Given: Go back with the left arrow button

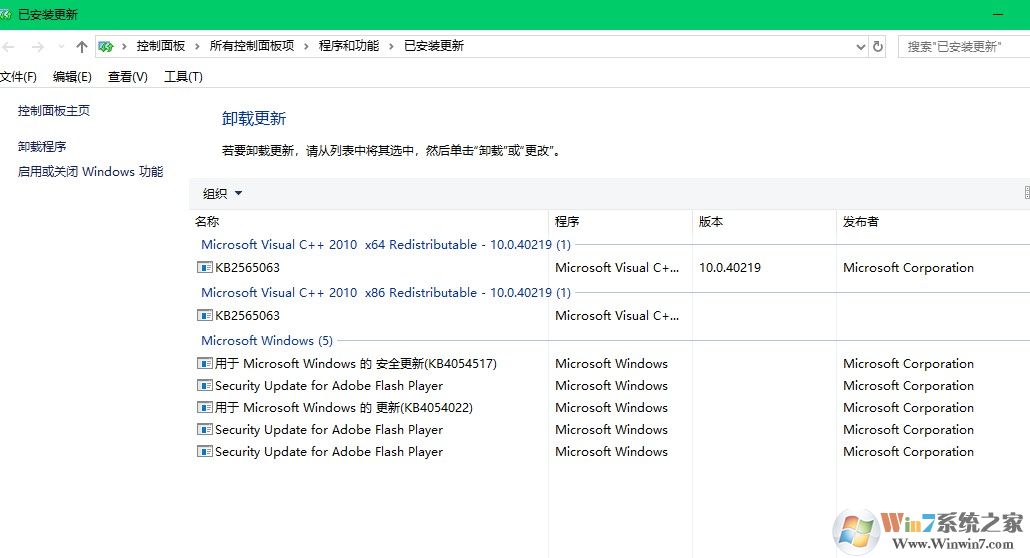Looking at the screenshot, I should (8, 47).
